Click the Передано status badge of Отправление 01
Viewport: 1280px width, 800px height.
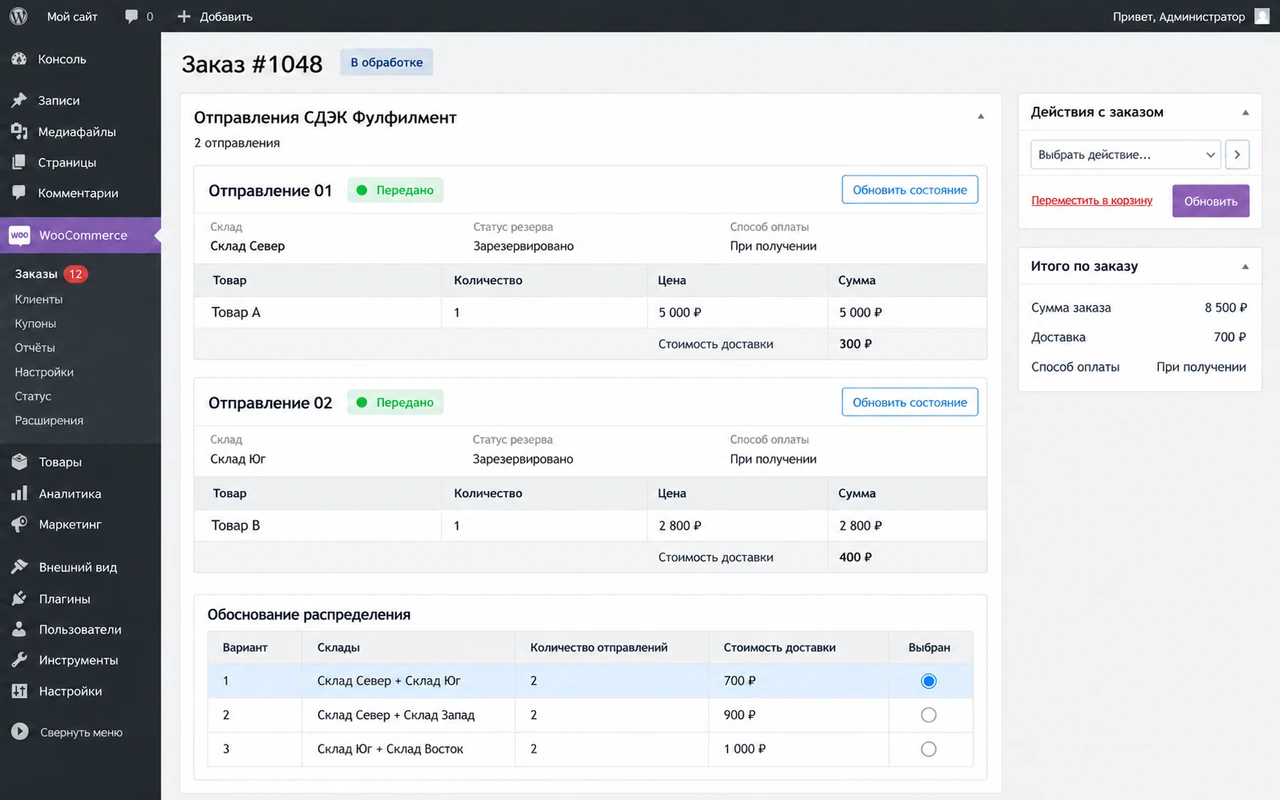tap(395, 190)
